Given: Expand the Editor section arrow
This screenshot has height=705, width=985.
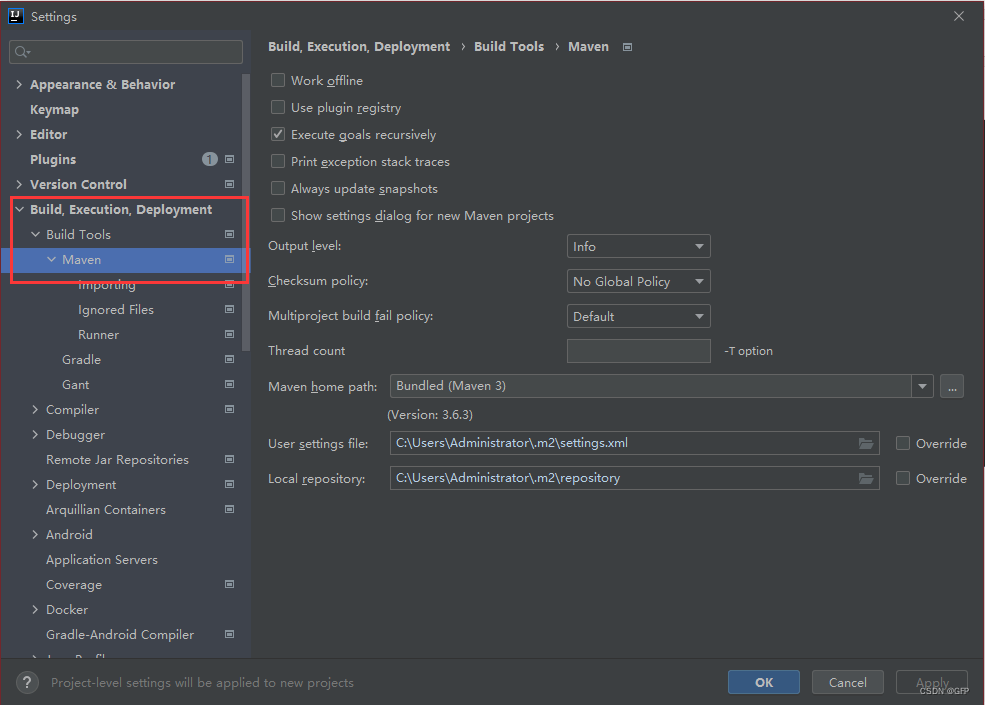Looking at the screenshot, I should (x=19, y=134).
